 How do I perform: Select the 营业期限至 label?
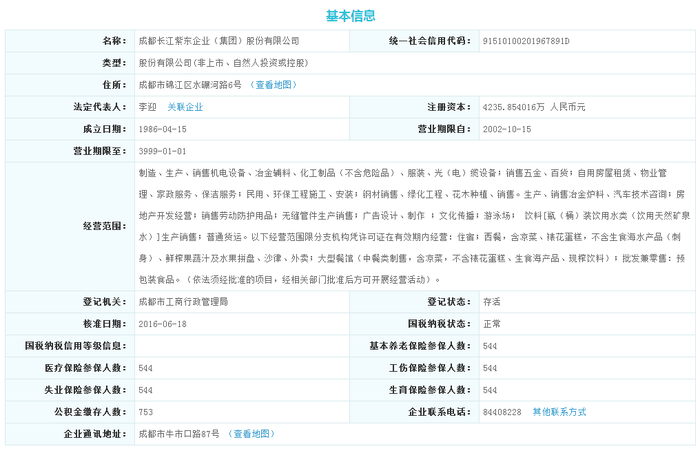tap(100, 151)
